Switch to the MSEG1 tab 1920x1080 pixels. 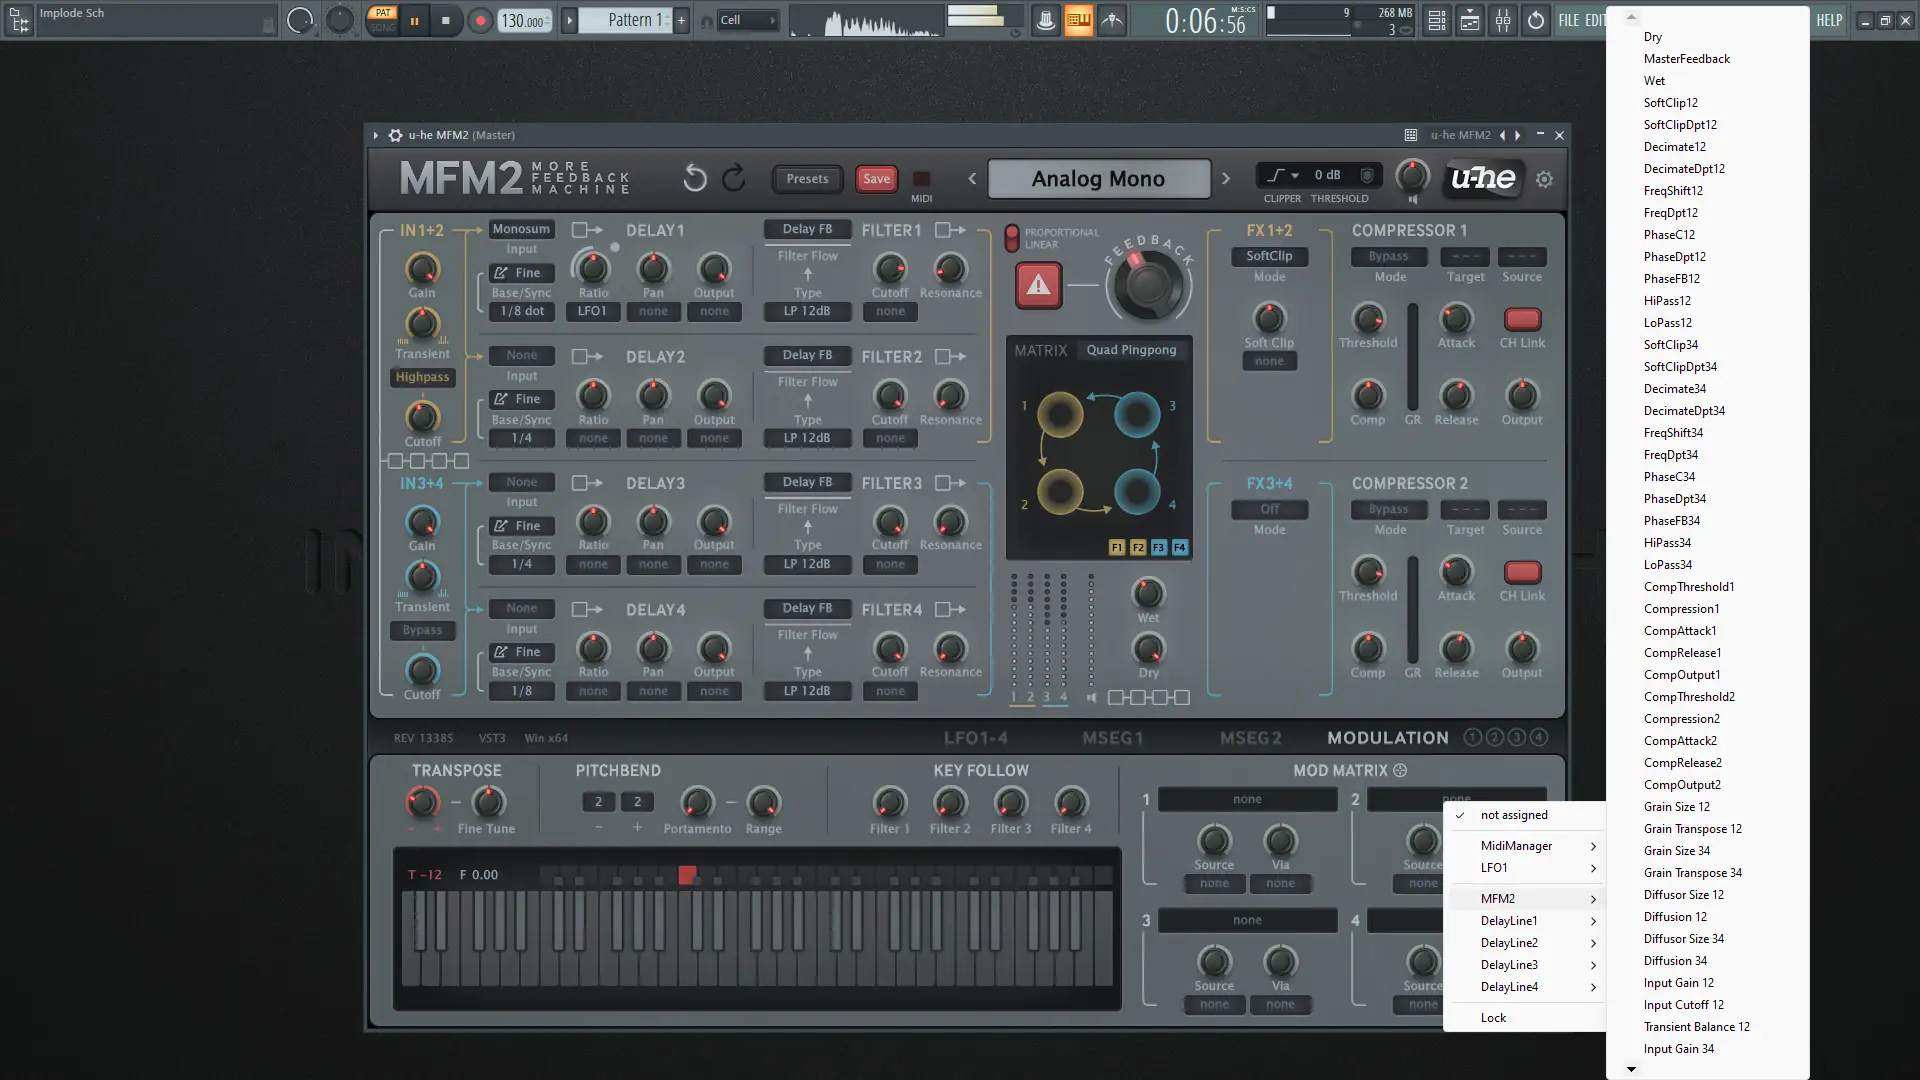tap(1112, 738)
